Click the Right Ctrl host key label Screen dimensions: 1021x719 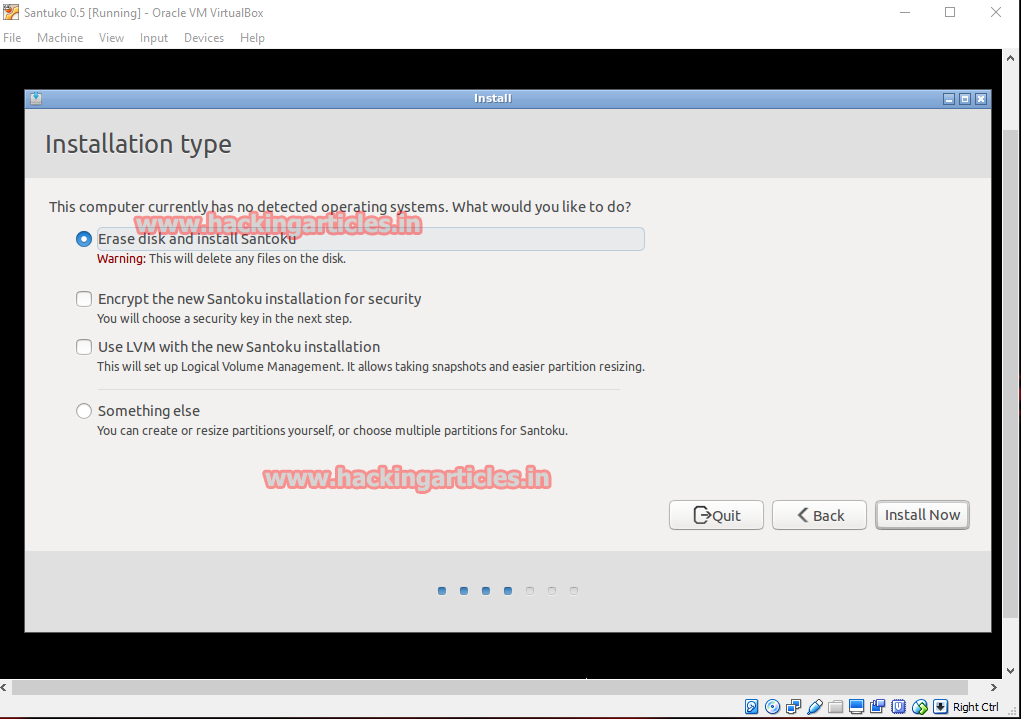(975, 707)
